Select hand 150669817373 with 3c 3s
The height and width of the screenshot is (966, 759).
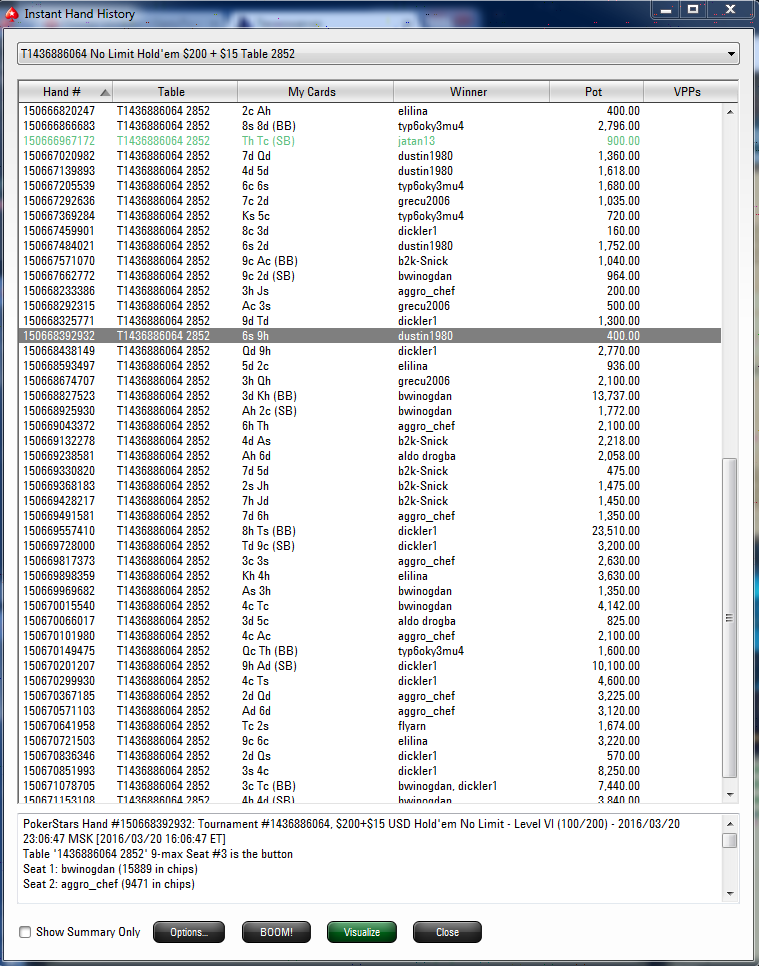click(x=370, y=561)
